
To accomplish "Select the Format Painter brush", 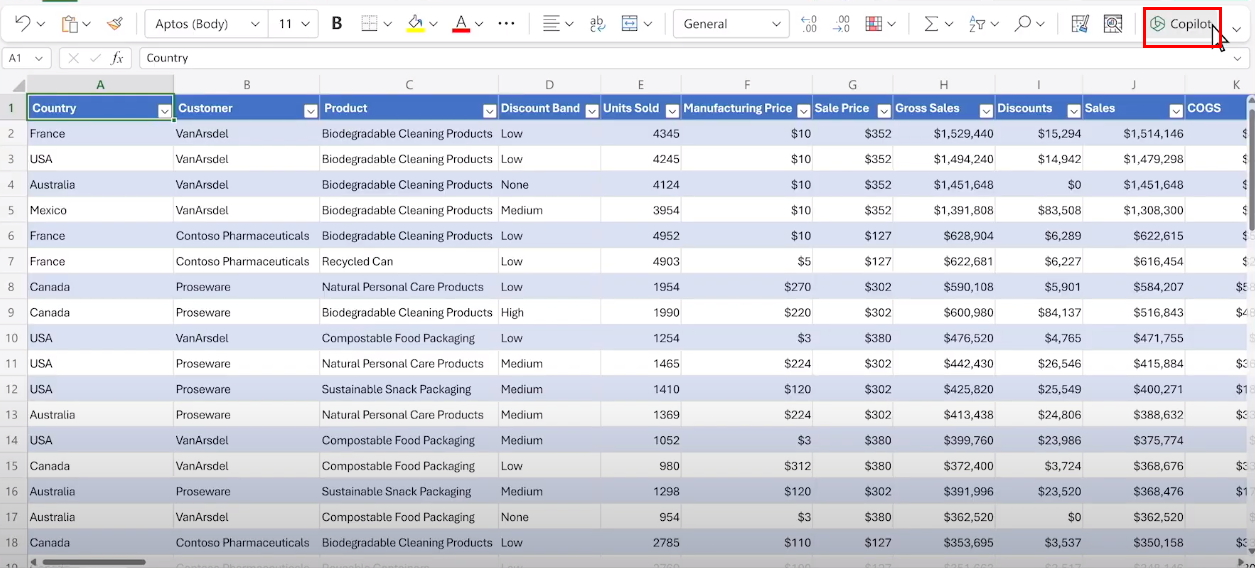I will (x=115, y=23).
